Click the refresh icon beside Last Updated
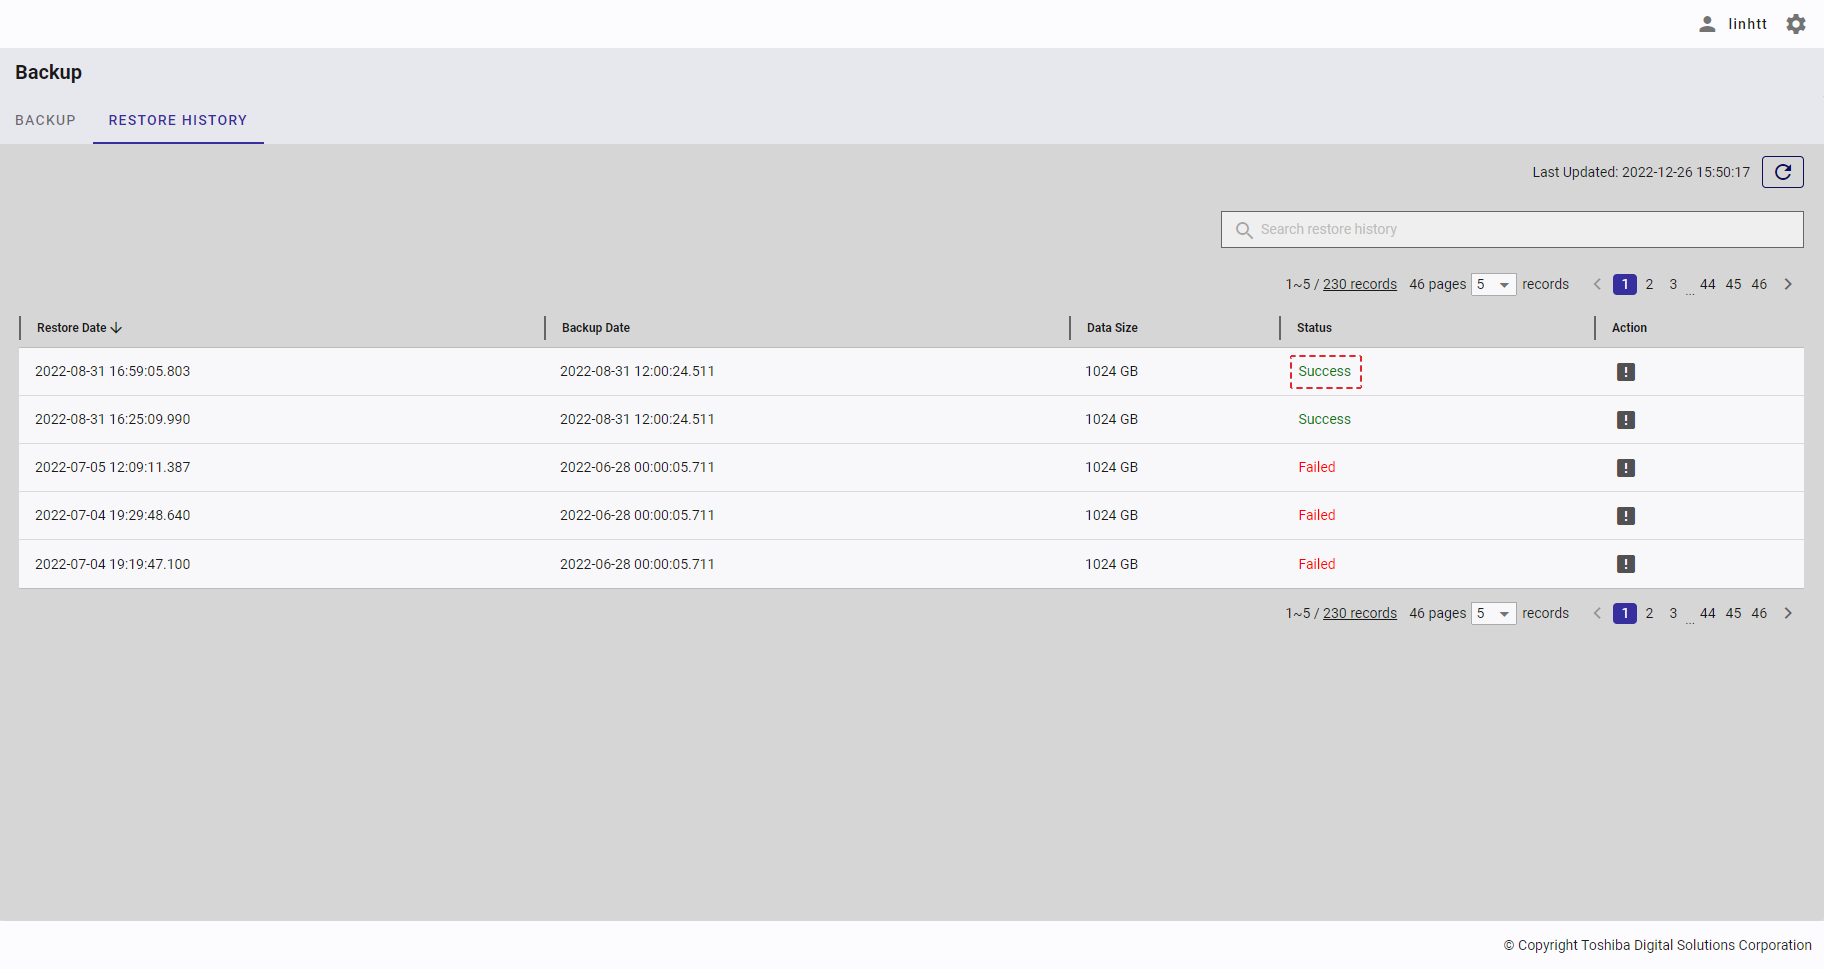The height and width of the screenshot is (969, 1824). click(1782, 172)
